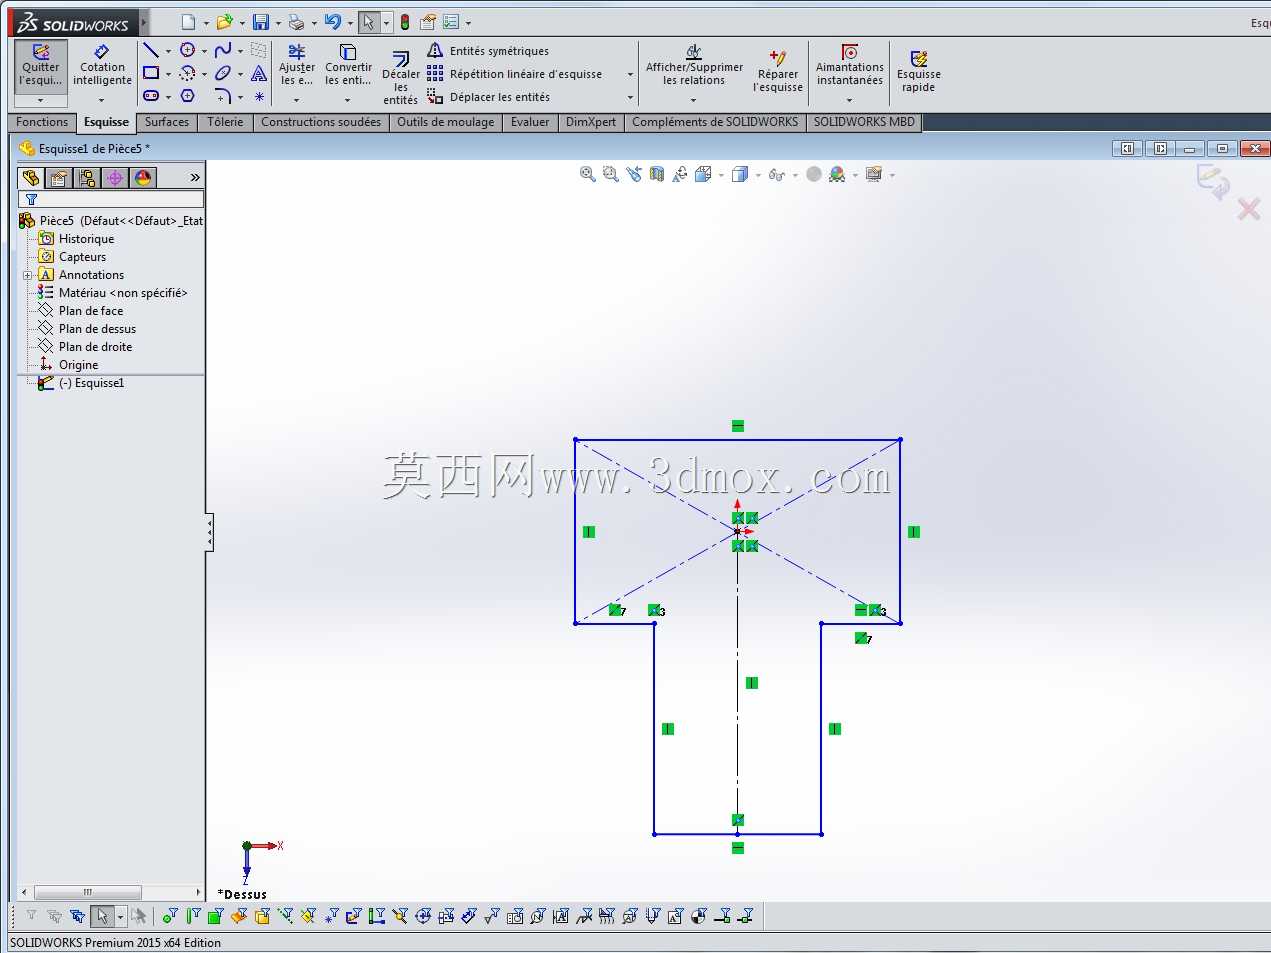Select Plan de dessus in tree
Screen dimensions: 1271x953
97,329
